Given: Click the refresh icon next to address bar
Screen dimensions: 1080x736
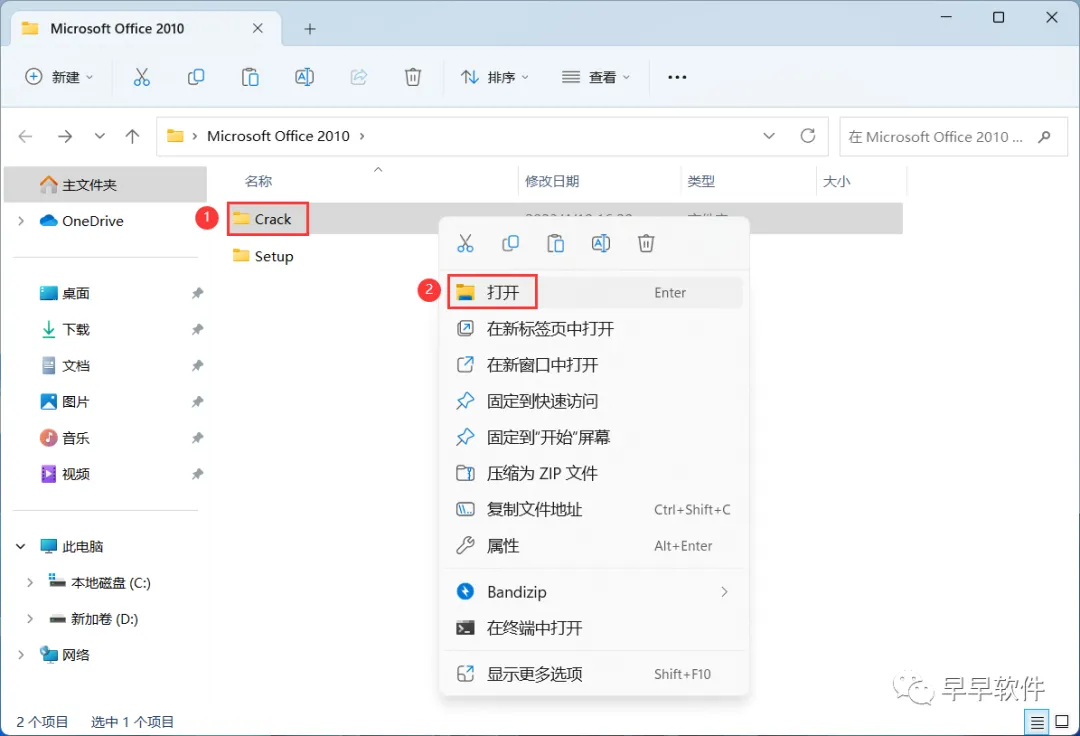Looking at the screenshot, I should (x=808, y=136).
